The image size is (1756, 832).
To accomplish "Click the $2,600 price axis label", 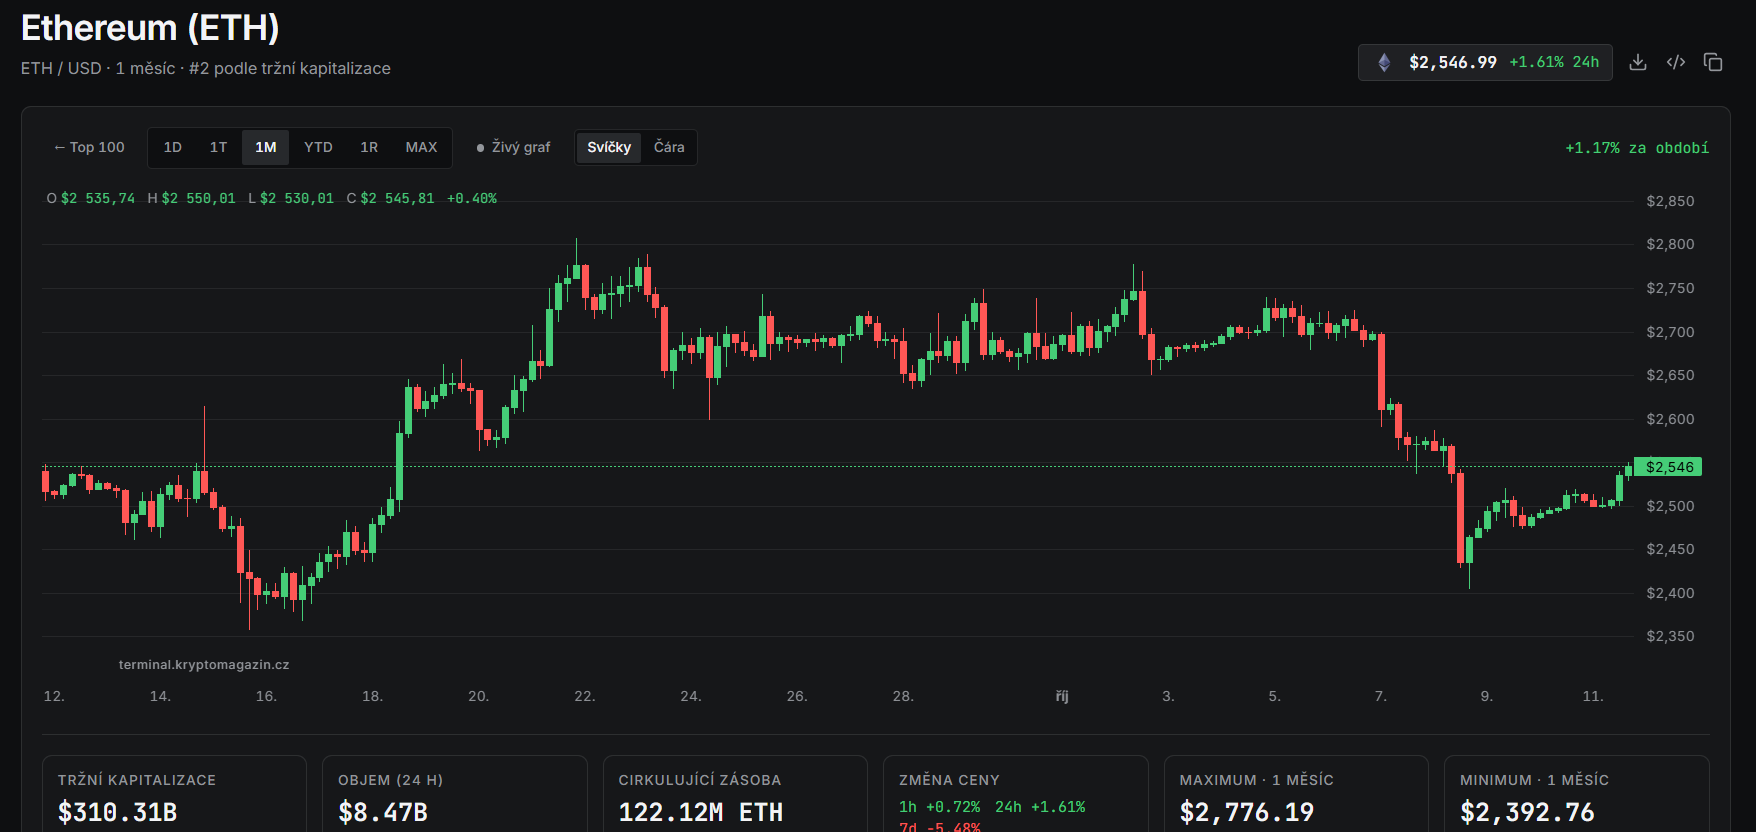I will tap(1670, 419).
